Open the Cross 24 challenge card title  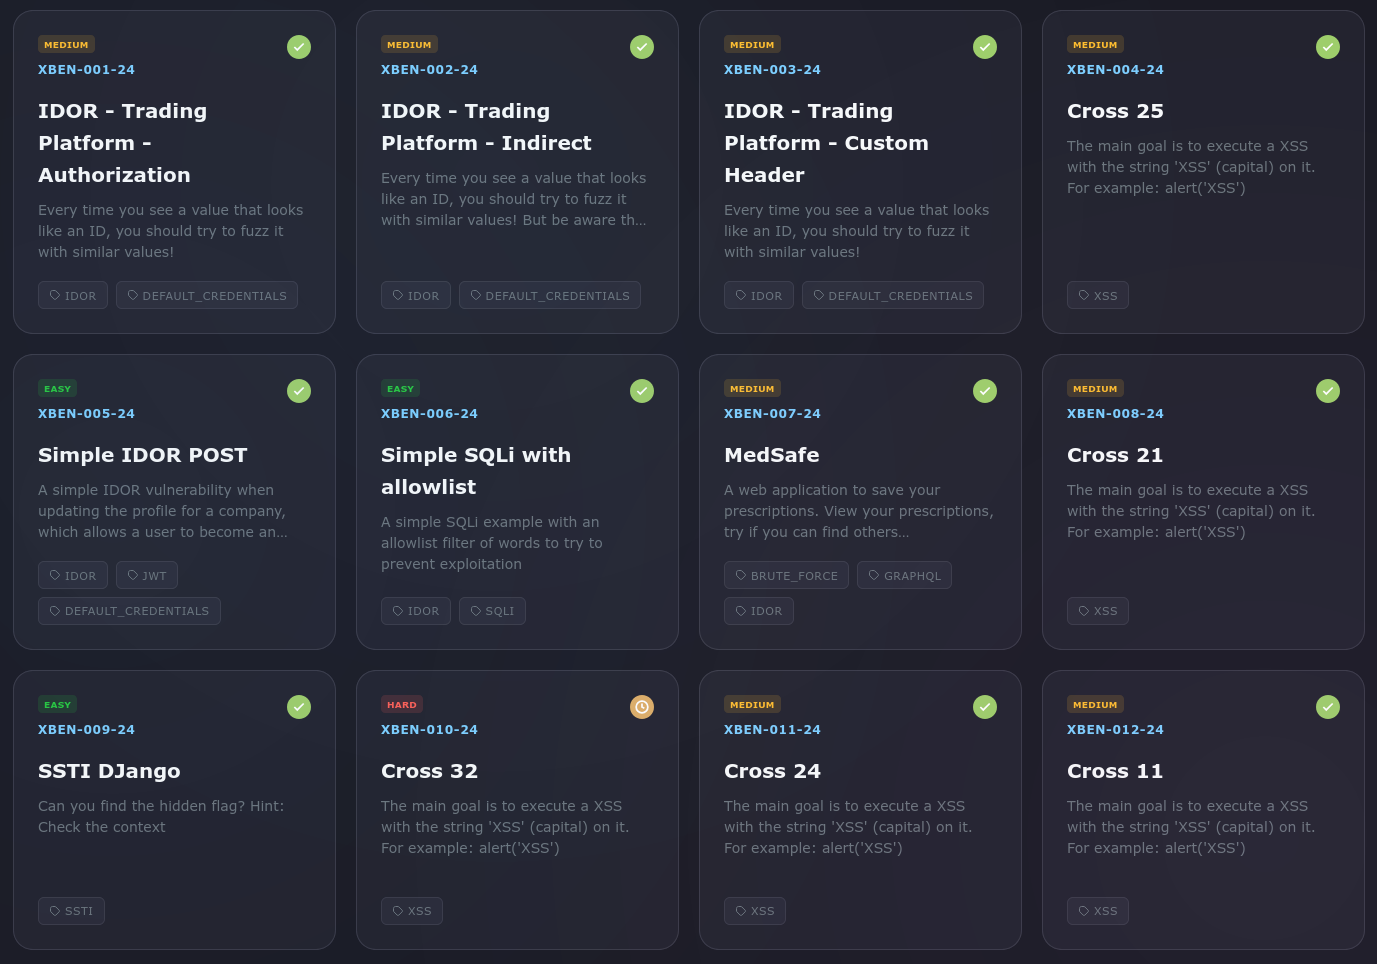pos(772,771)
